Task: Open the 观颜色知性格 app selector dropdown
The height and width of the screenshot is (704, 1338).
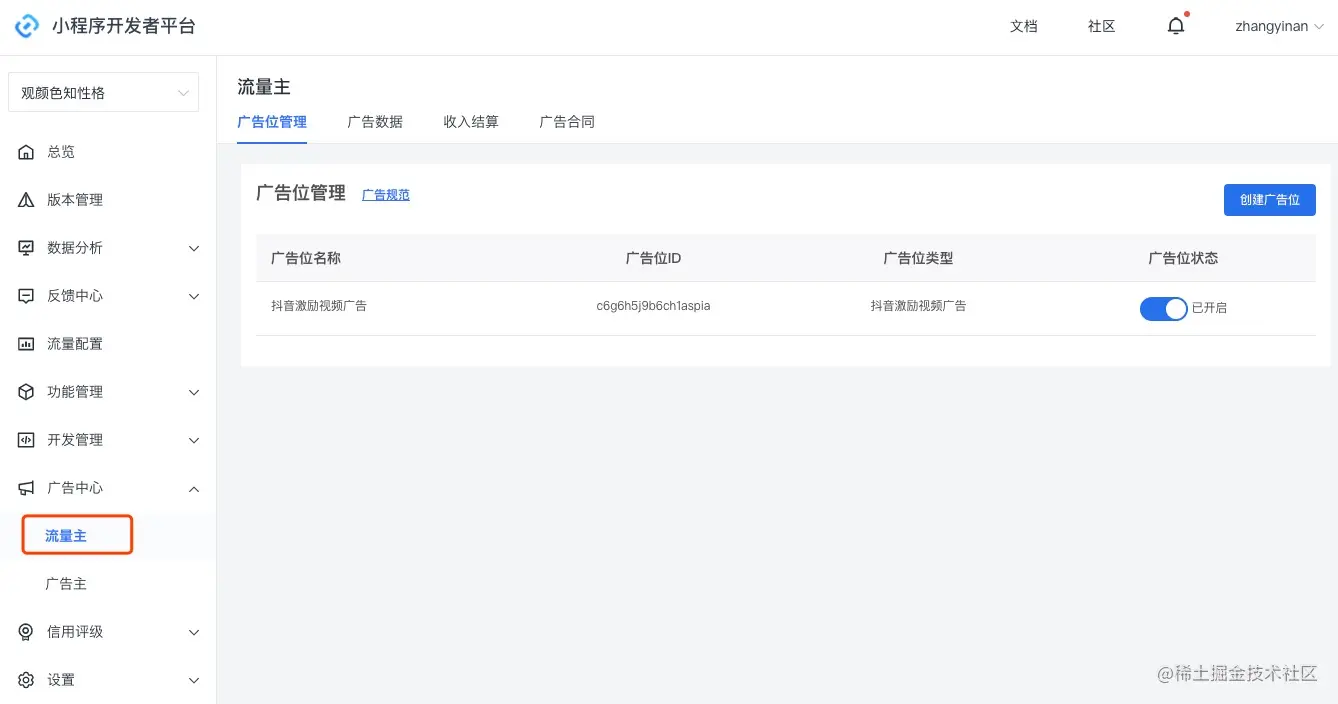Action: (x=104, y=93)
